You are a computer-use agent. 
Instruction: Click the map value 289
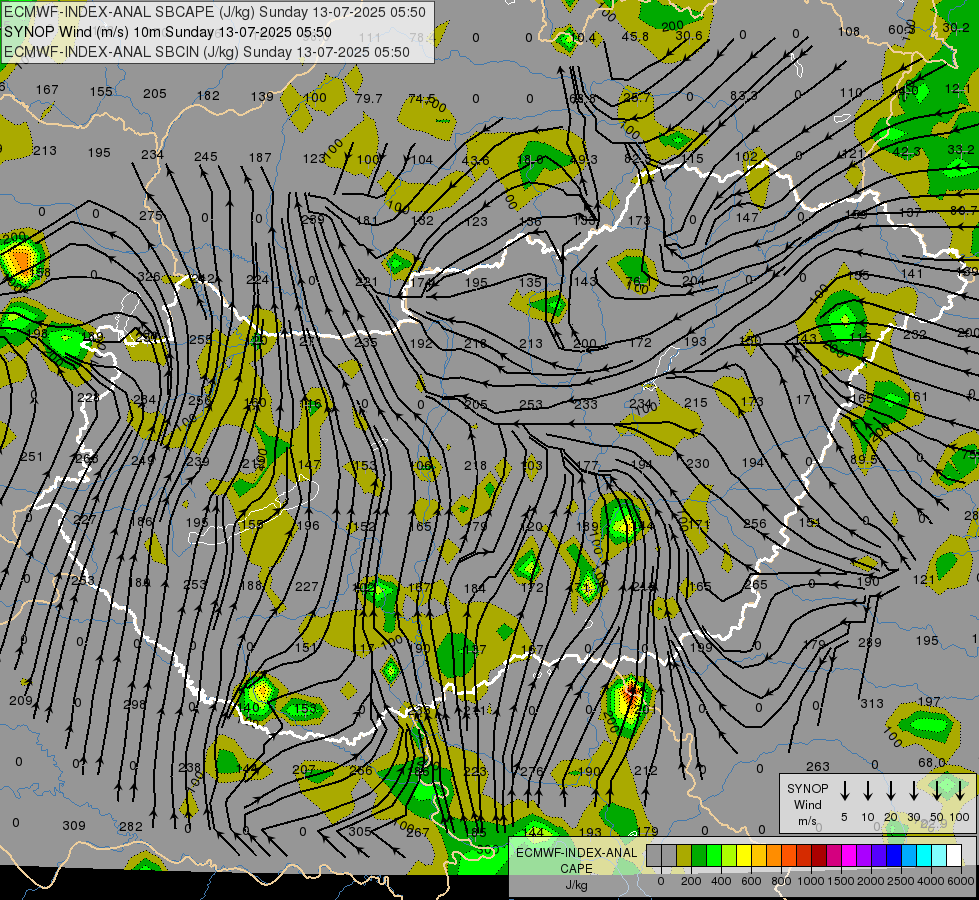click(x=870, y=642)
